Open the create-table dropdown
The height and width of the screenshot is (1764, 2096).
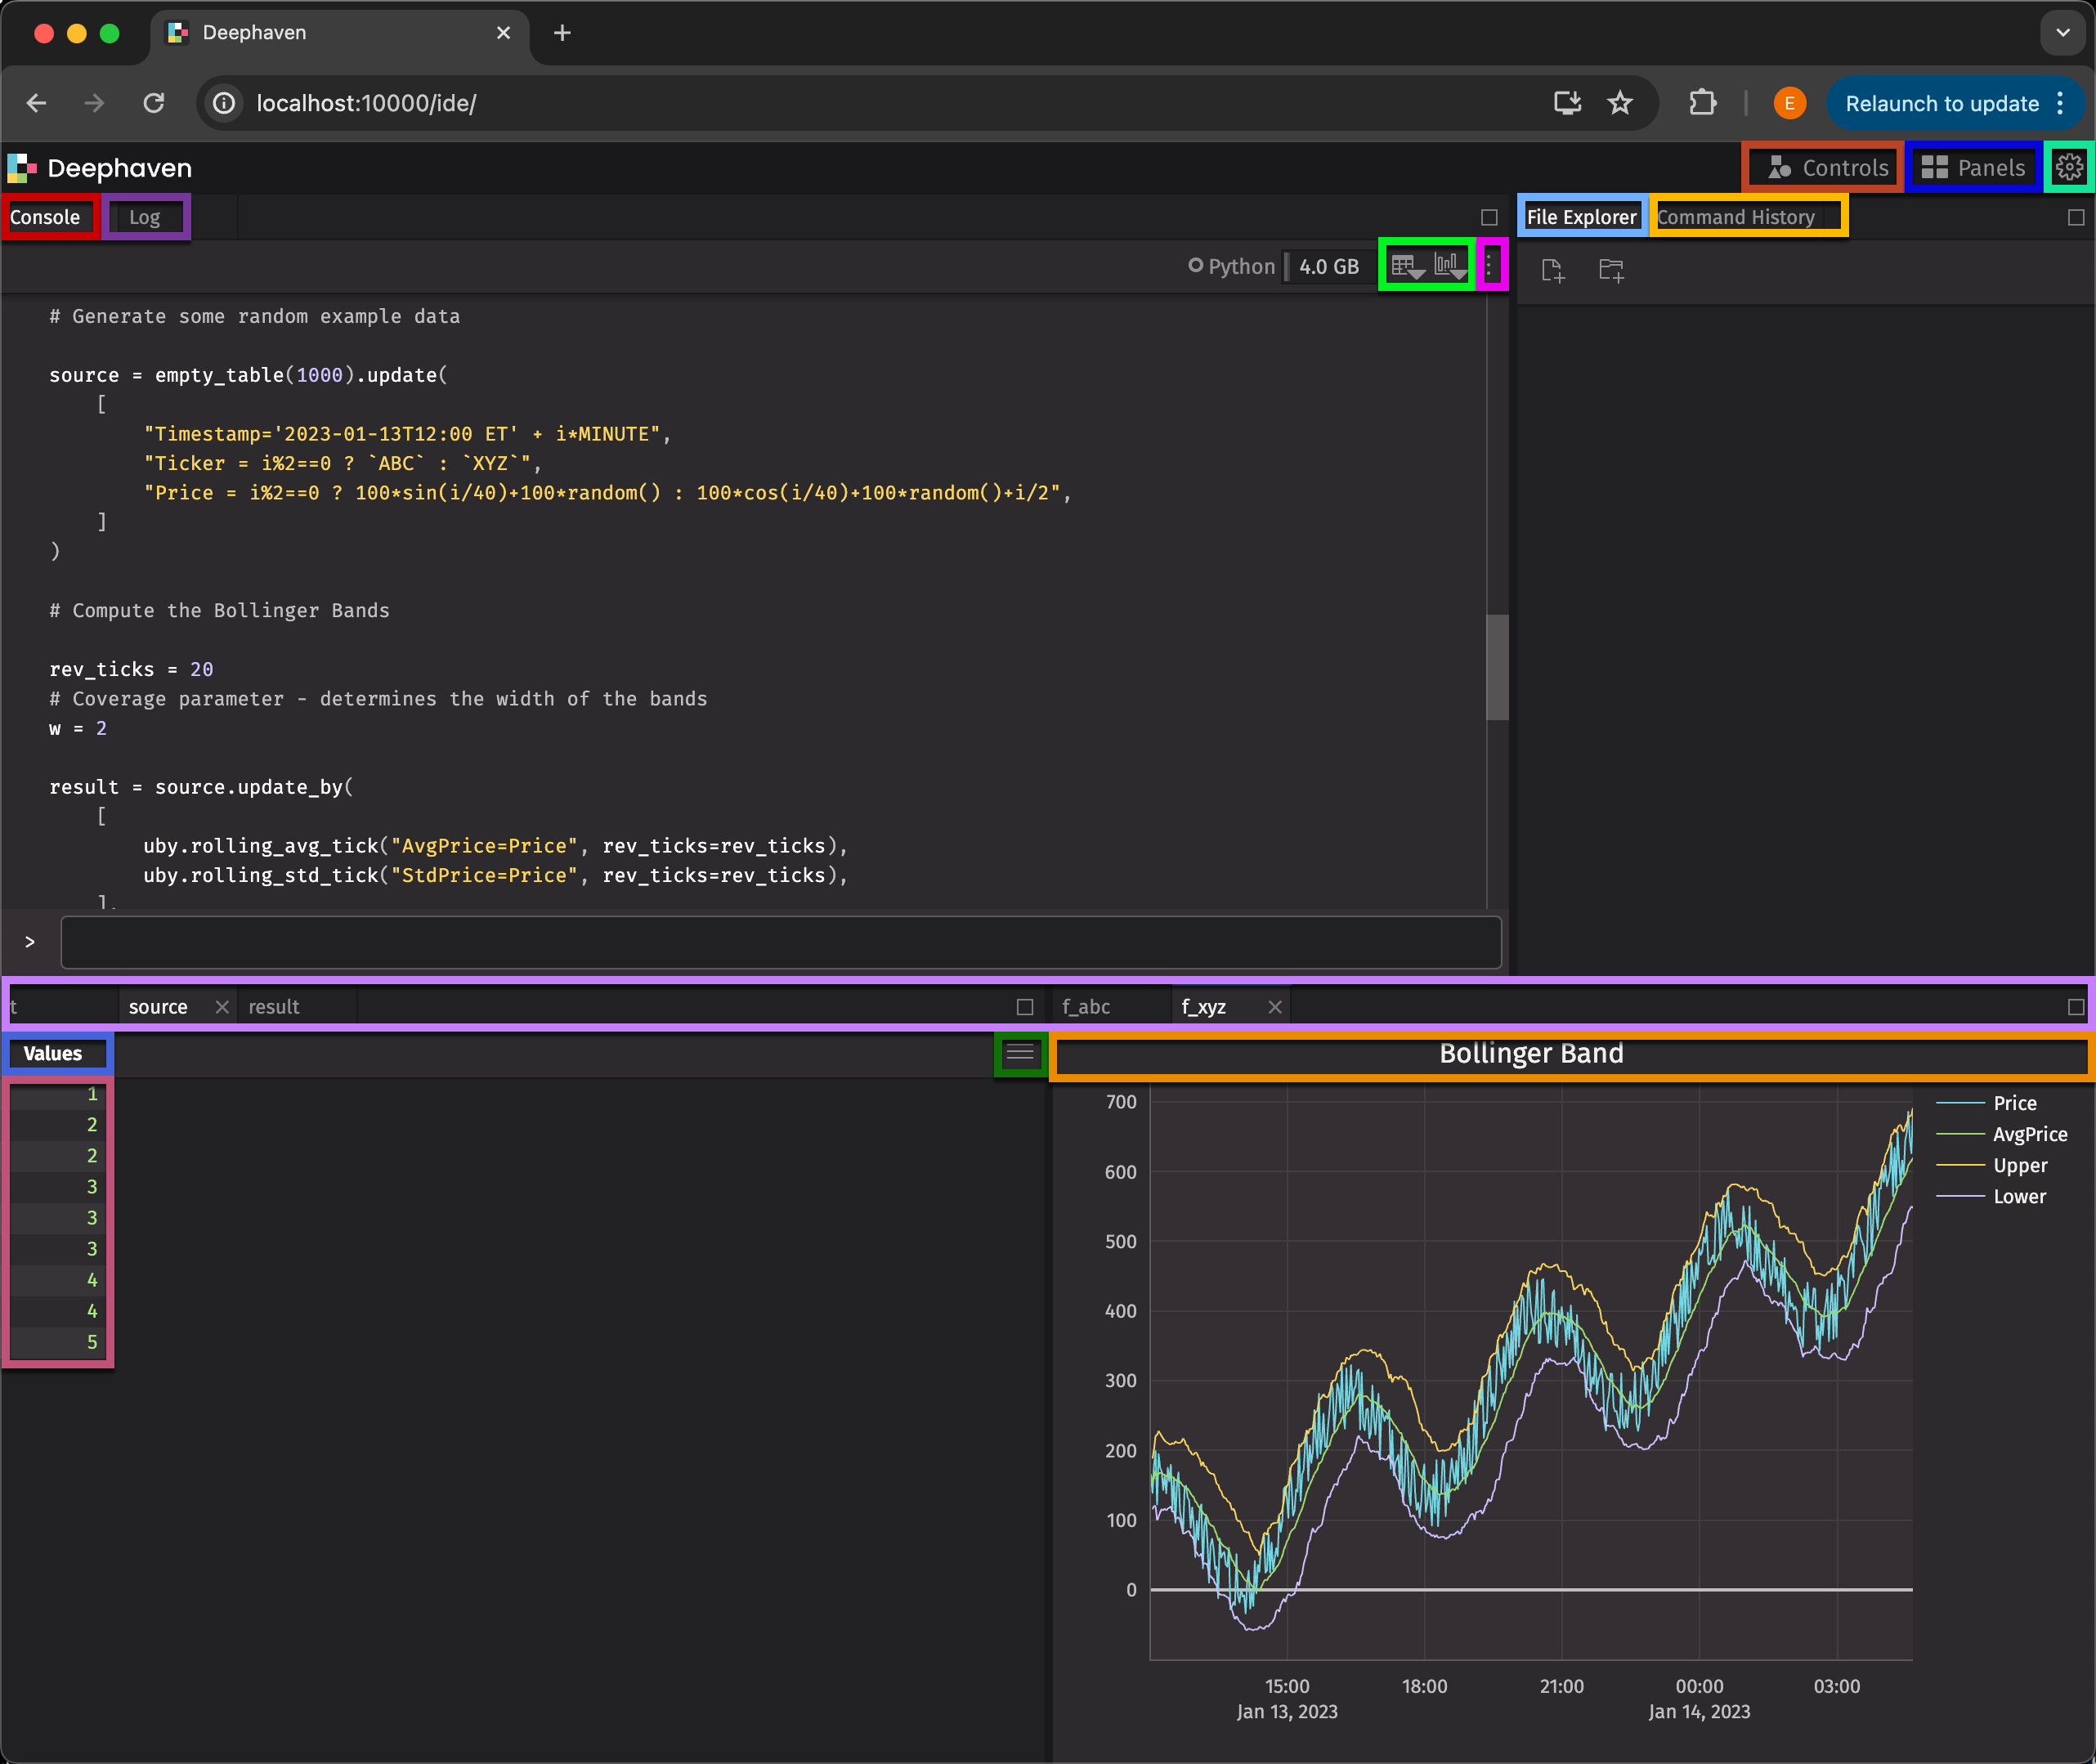click(1406, 266)
